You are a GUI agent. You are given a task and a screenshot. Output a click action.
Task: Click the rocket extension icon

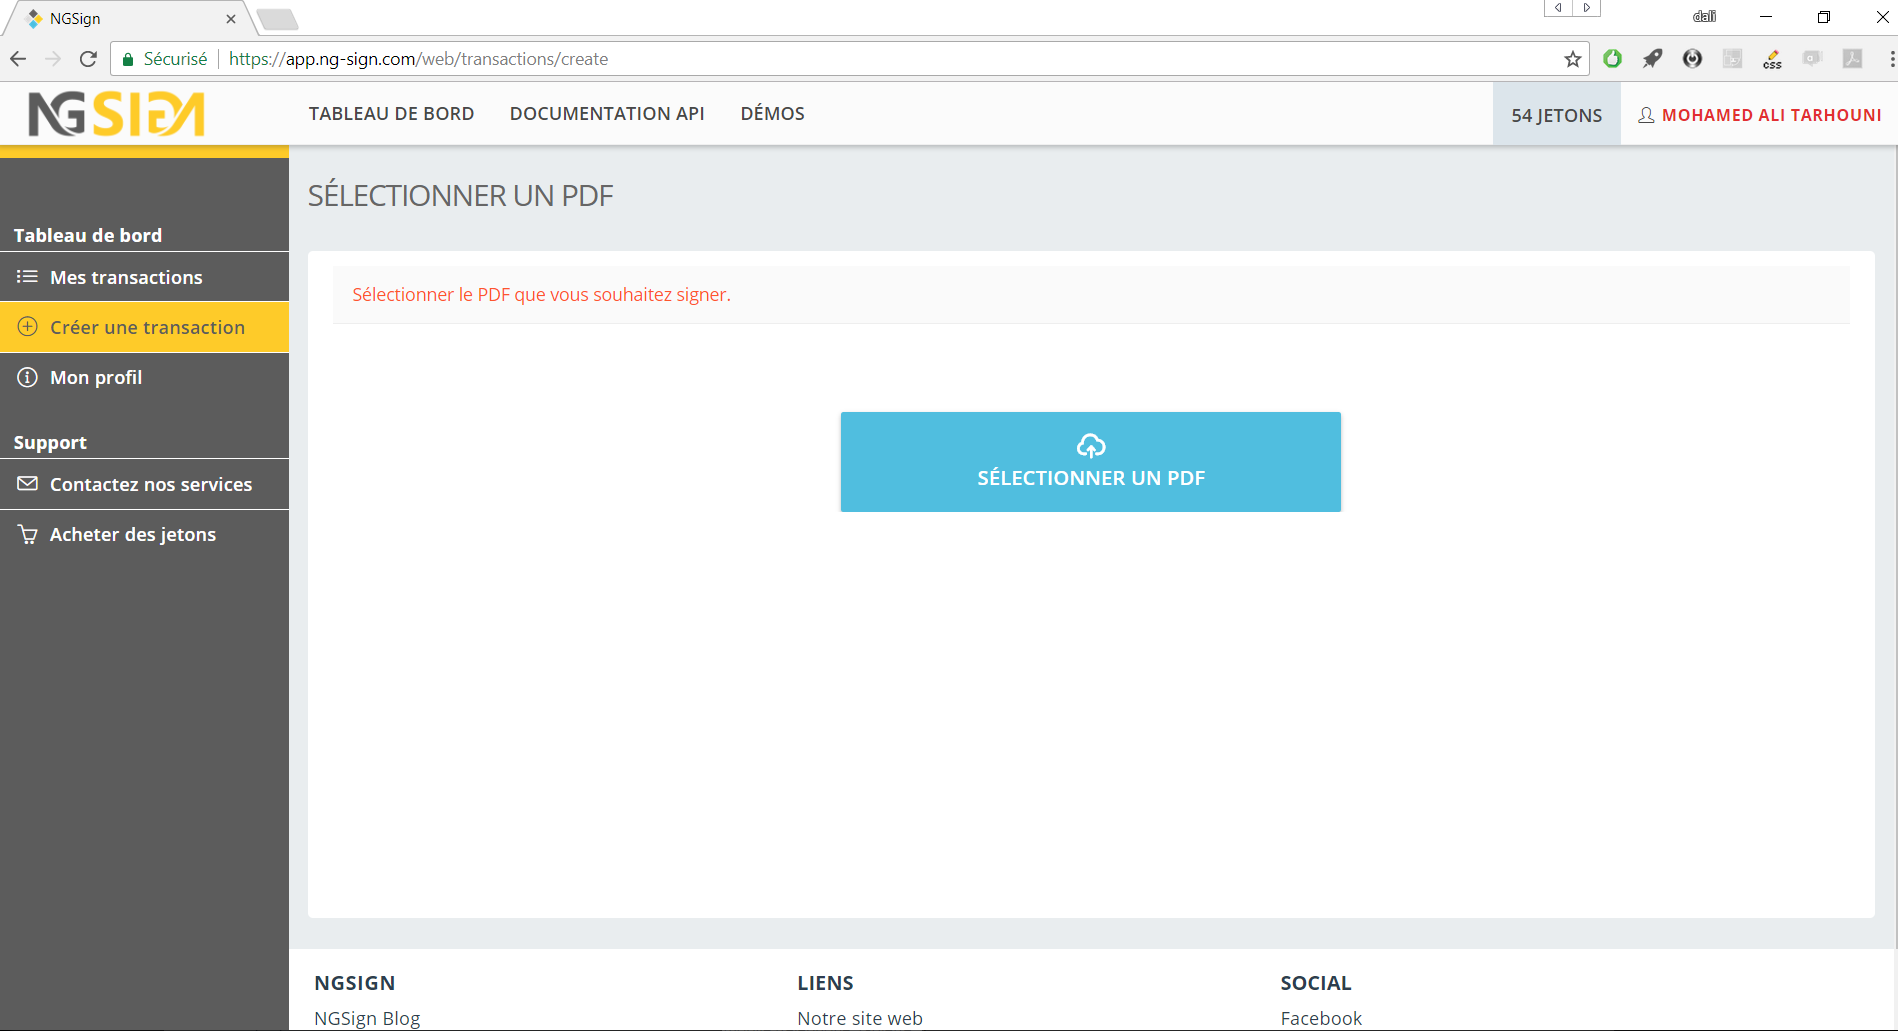pos(1652,59)
